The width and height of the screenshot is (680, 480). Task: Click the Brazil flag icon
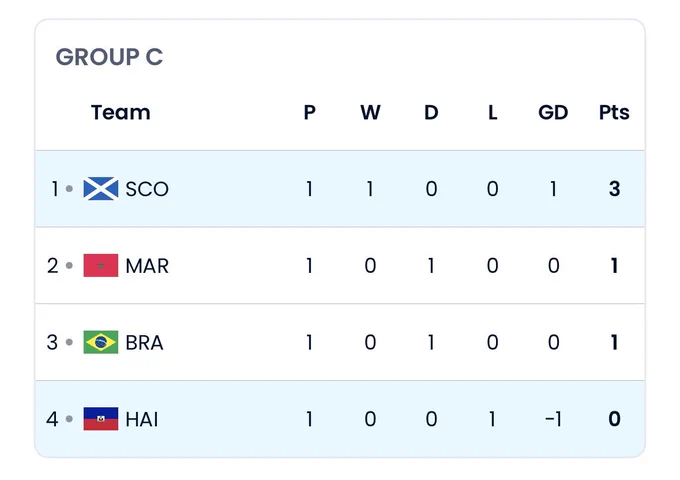[x=101, y=342]
